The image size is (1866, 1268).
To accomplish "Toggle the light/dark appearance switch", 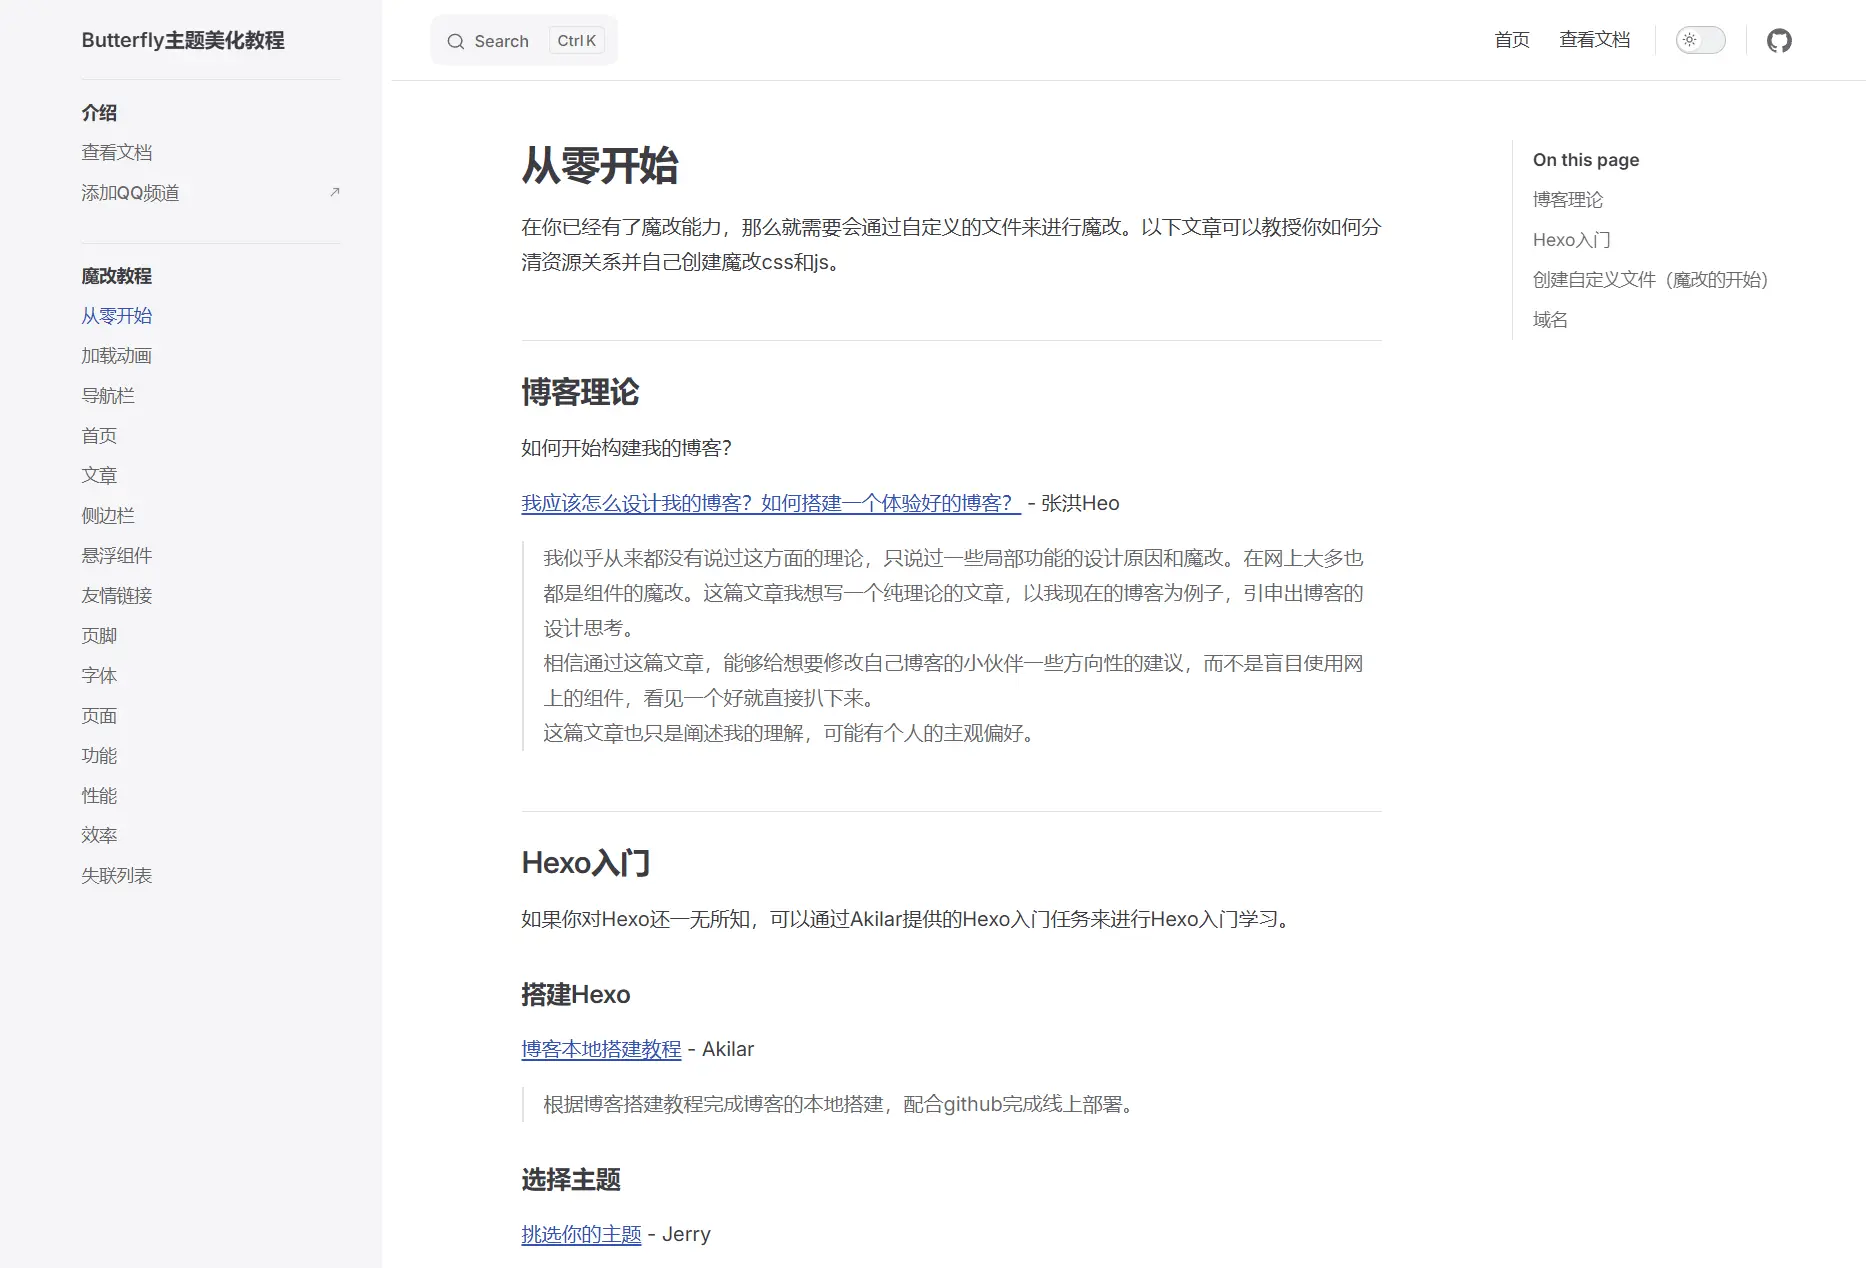I will [x=1700, y=41].
